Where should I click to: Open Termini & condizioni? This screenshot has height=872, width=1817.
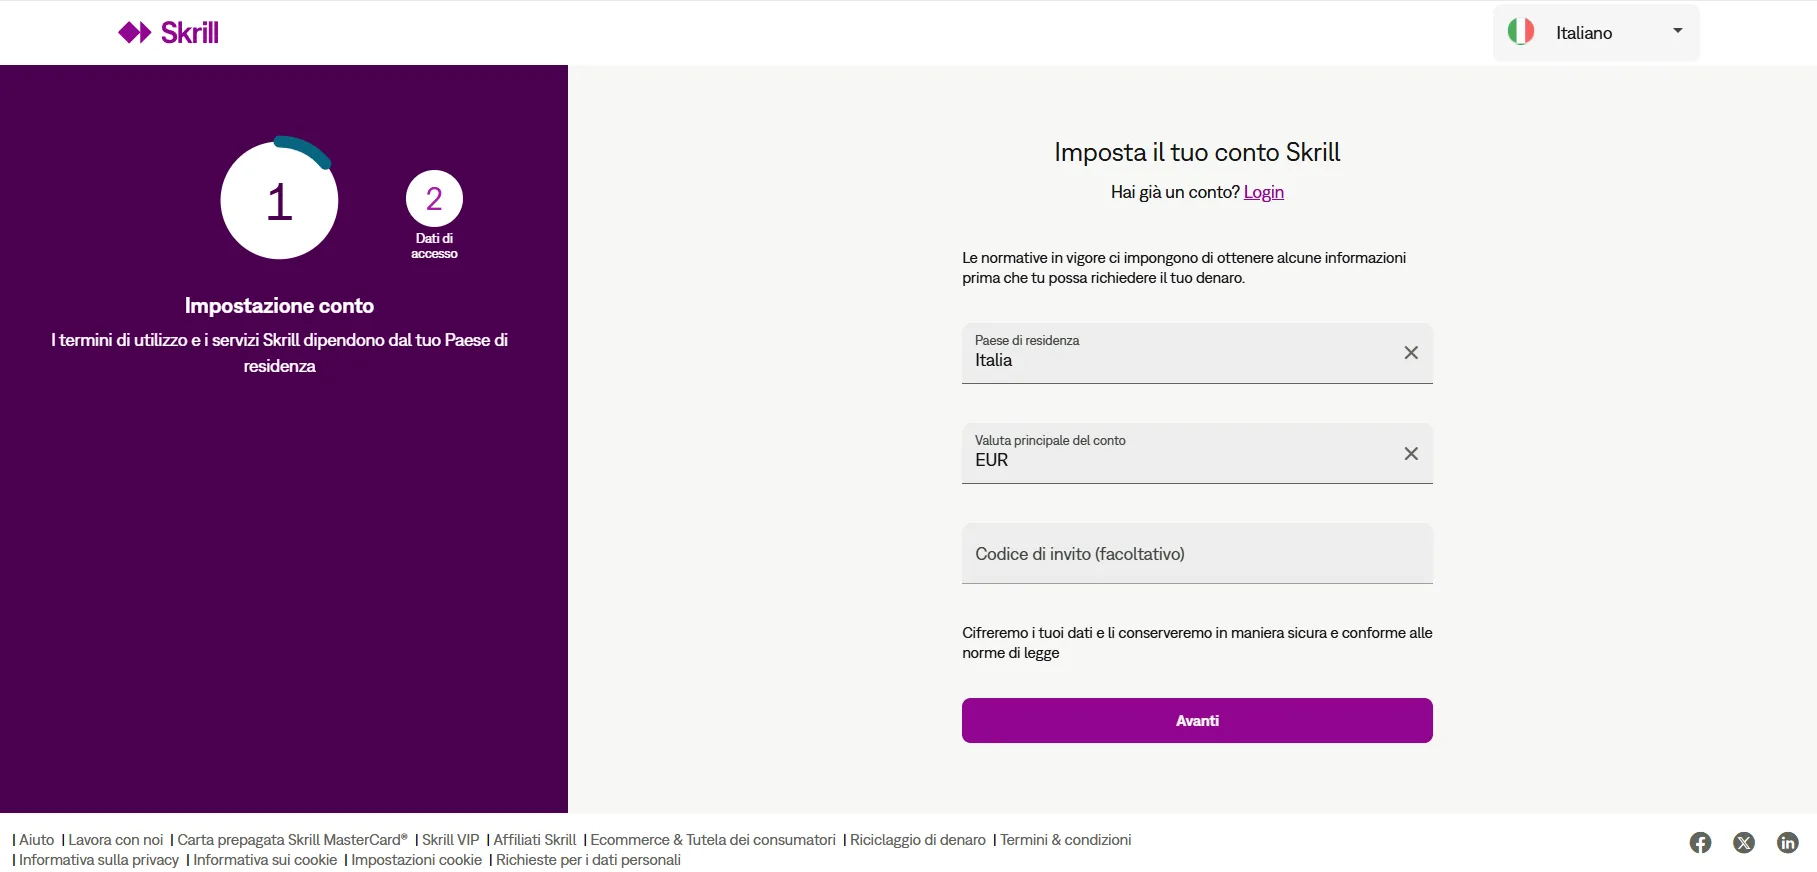click(1066, 839)
